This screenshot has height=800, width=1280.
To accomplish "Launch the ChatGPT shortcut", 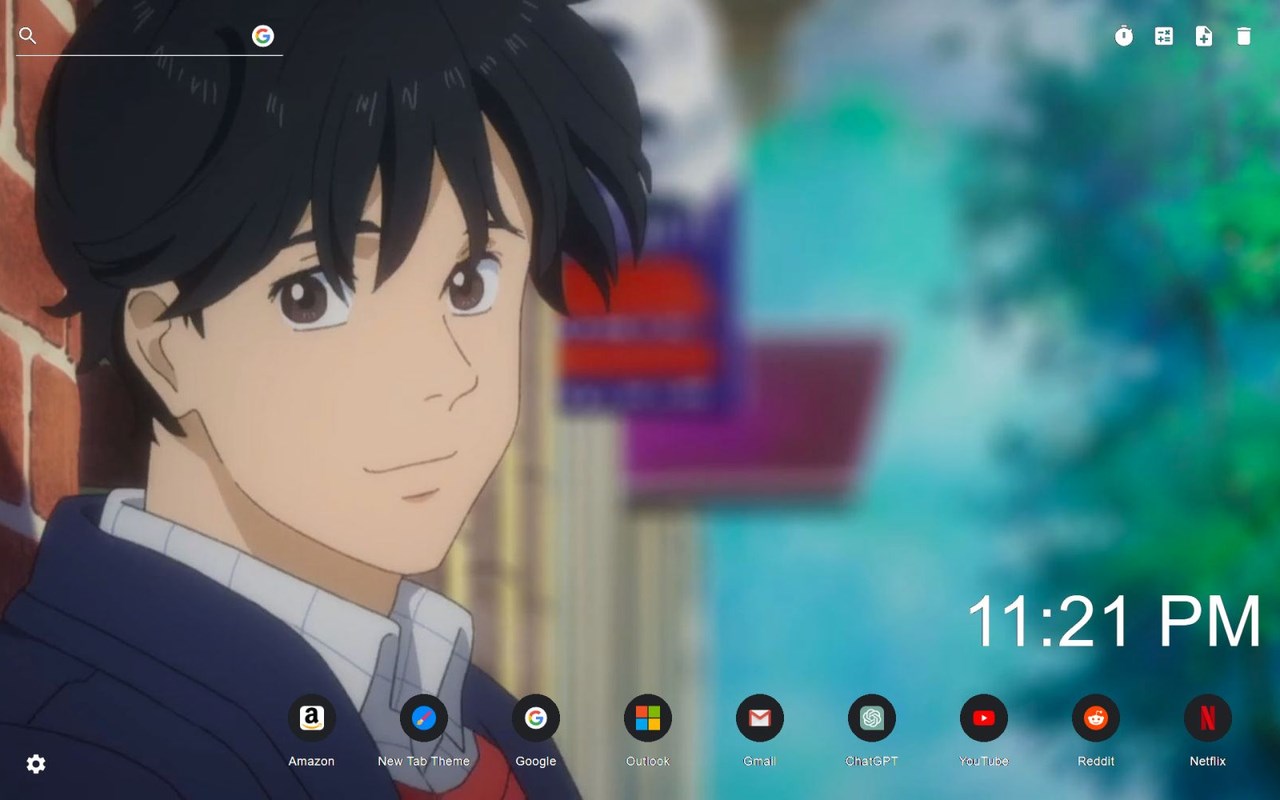I will click(x=872, y=718).
